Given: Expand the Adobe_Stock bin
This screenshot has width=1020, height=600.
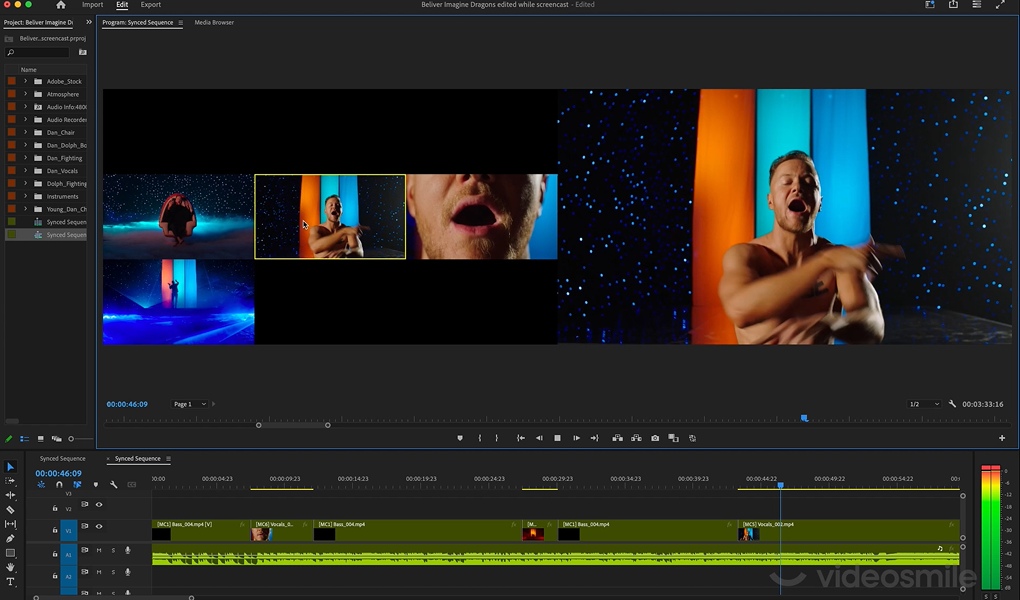Looking at the screenshot, I should click(x=25, y=81).
